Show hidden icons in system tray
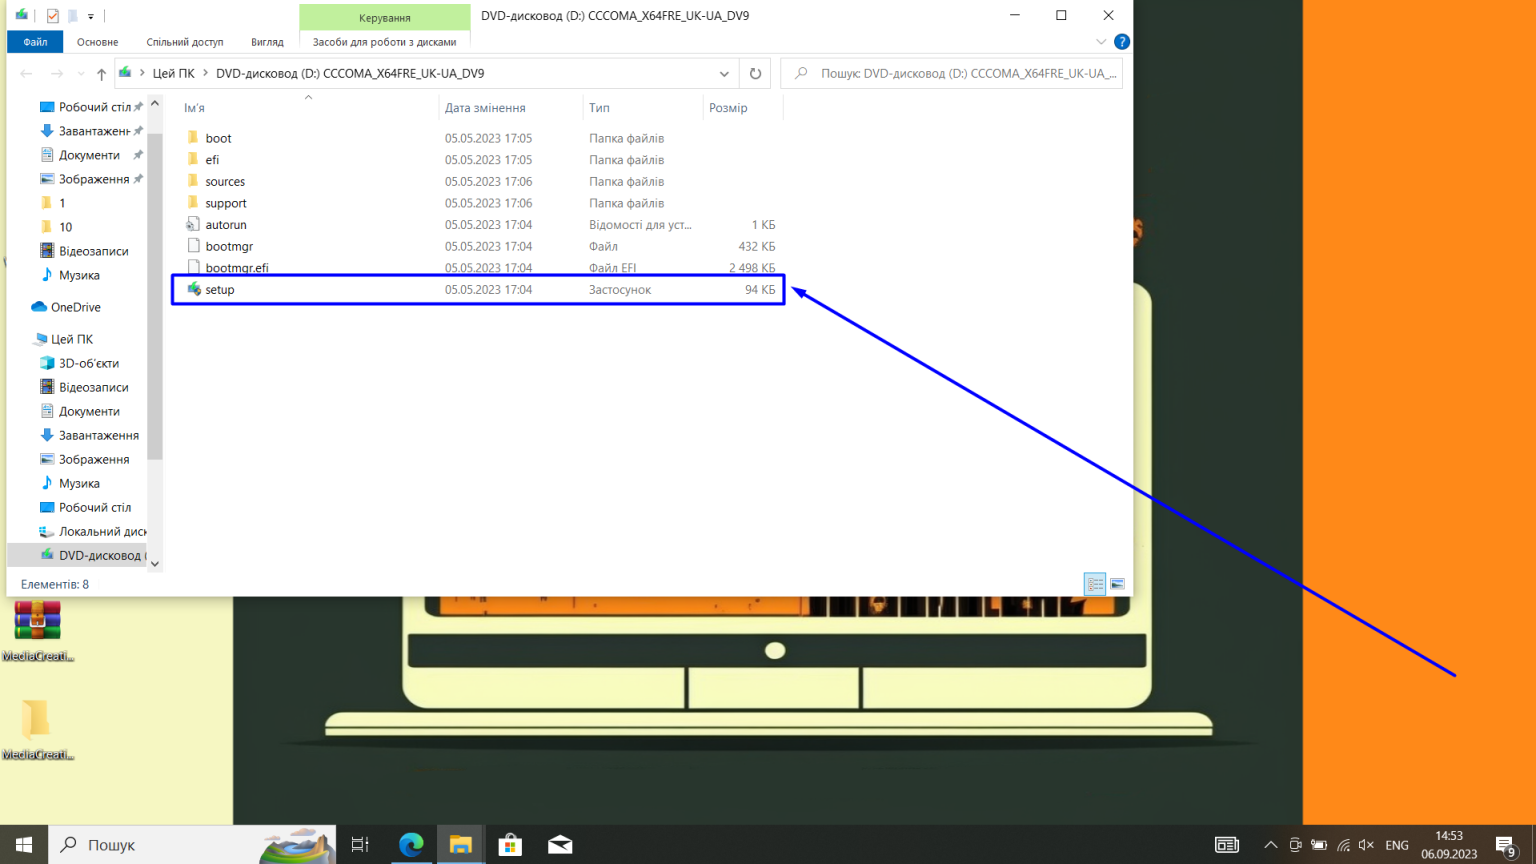 point(1270,845)
